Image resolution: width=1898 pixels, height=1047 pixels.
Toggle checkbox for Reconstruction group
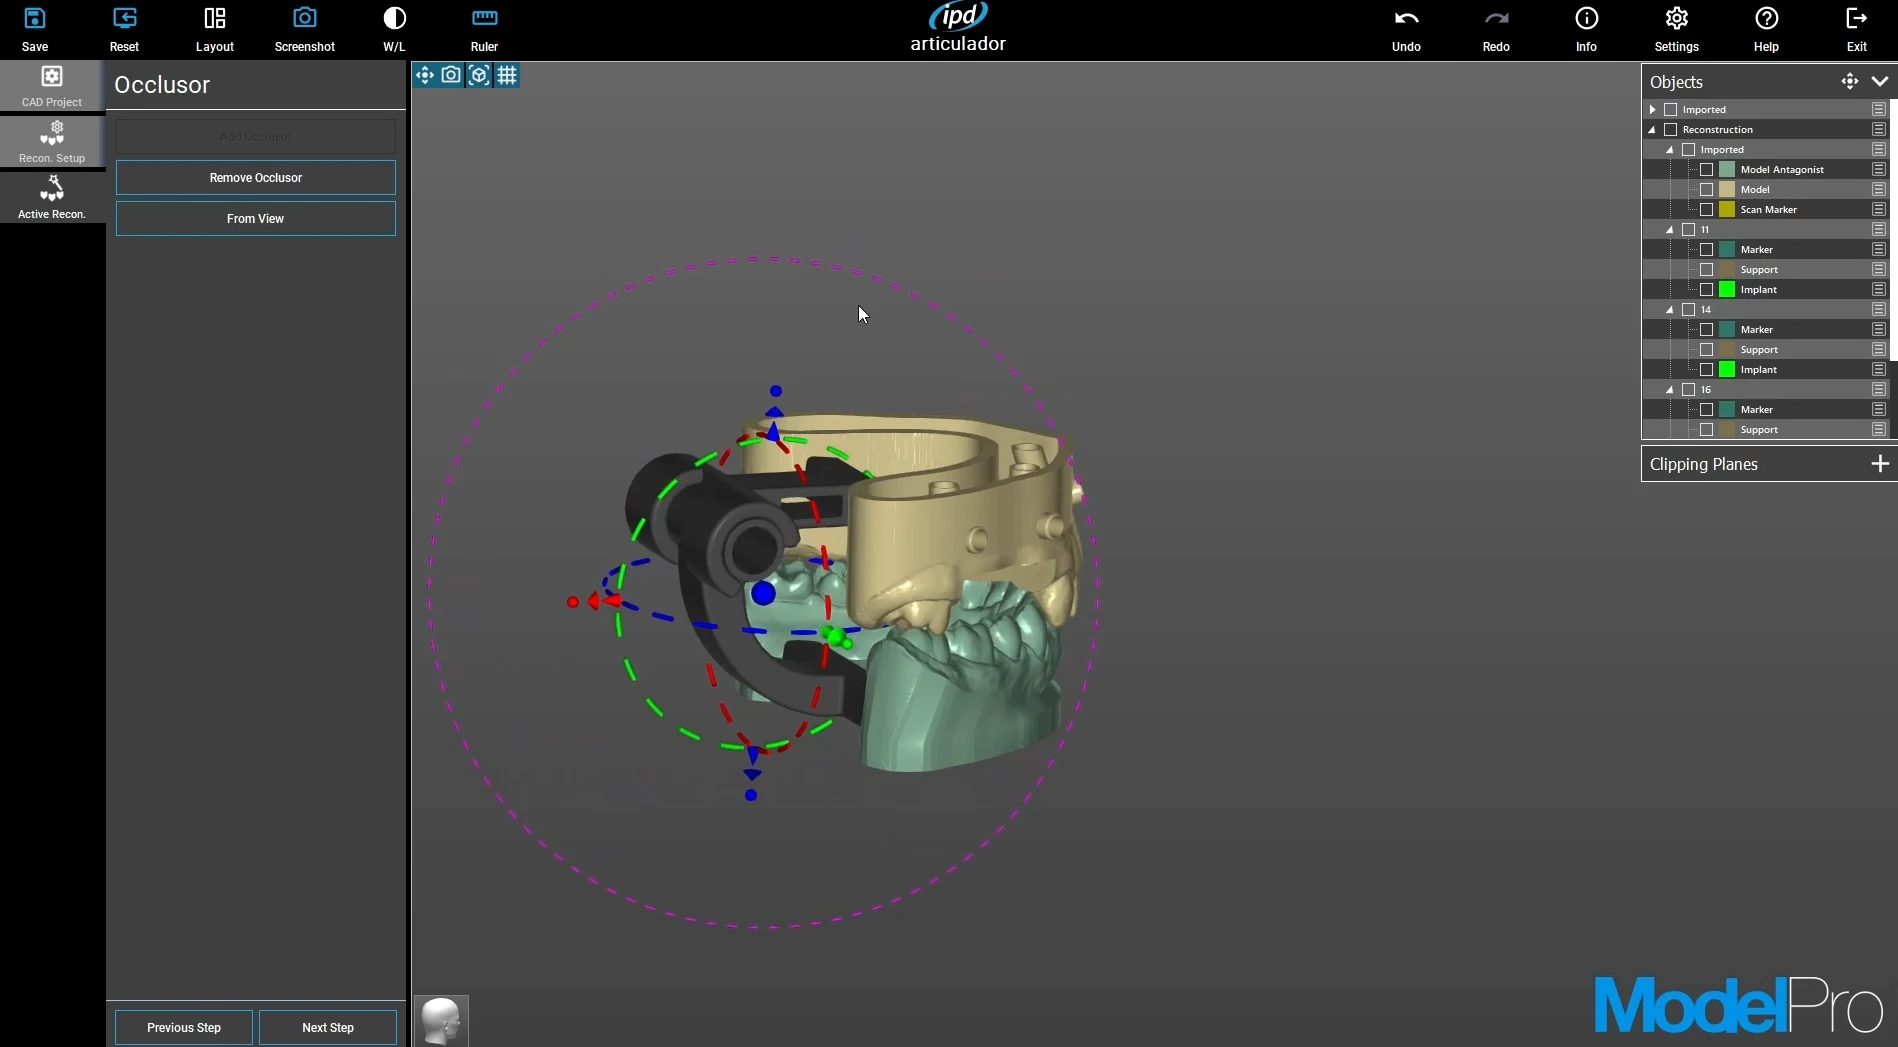pyautogui.click(x=1670, y=129)
